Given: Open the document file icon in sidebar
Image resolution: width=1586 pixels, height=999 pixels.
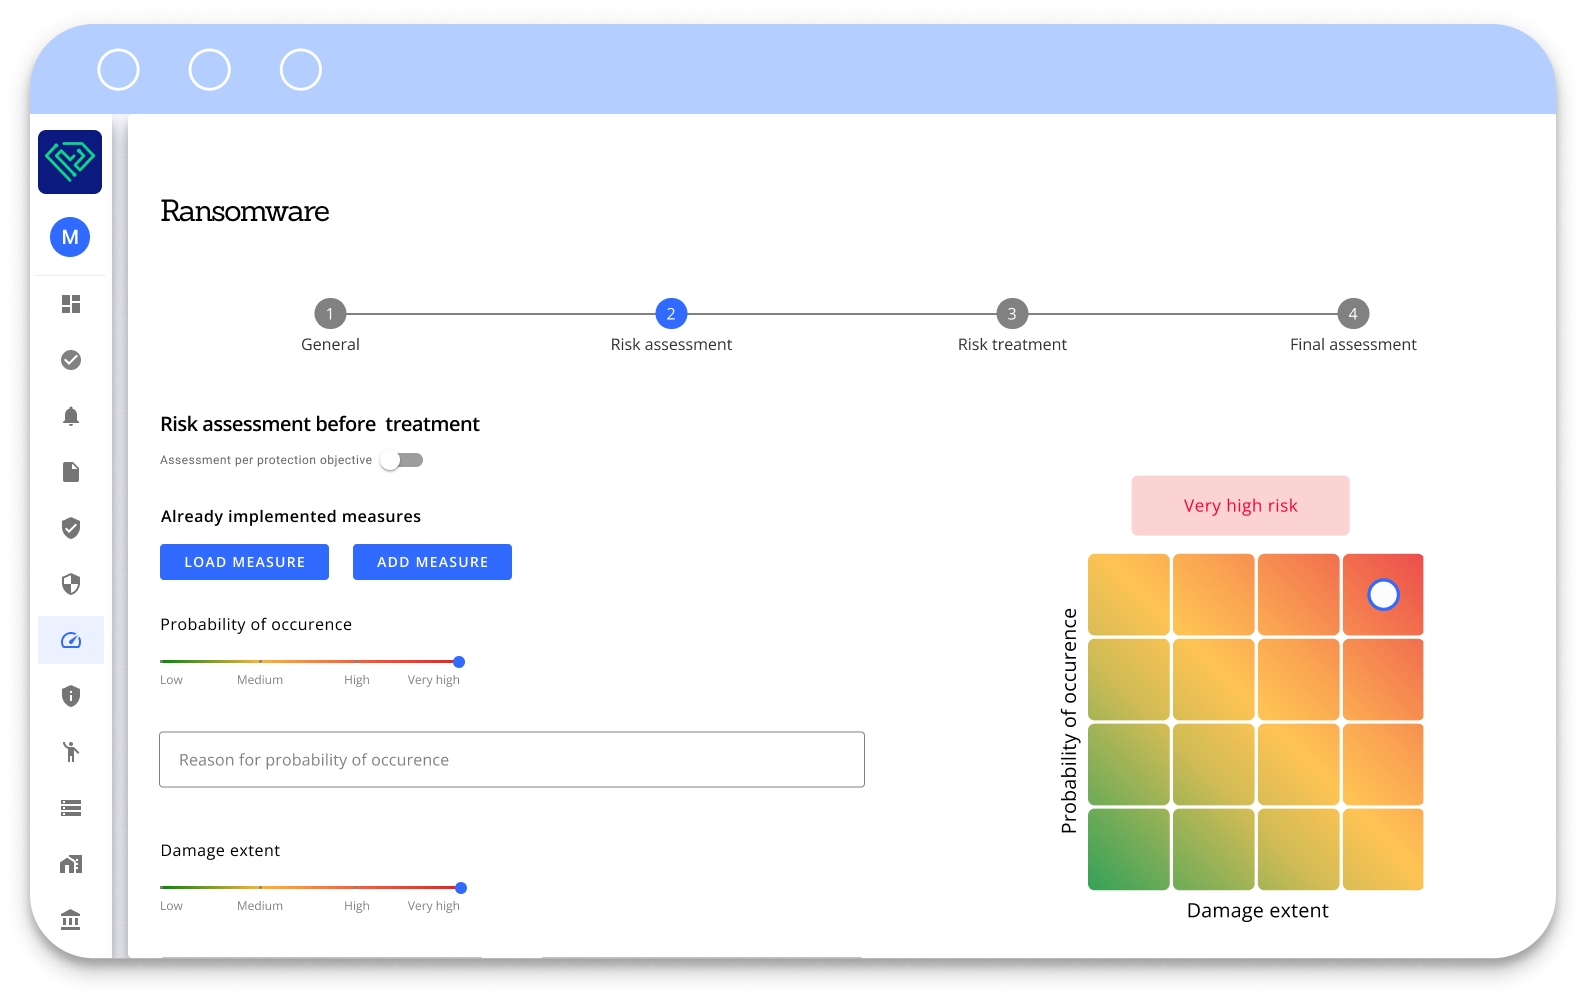Looking at the screenshot, I should point(71,472).
